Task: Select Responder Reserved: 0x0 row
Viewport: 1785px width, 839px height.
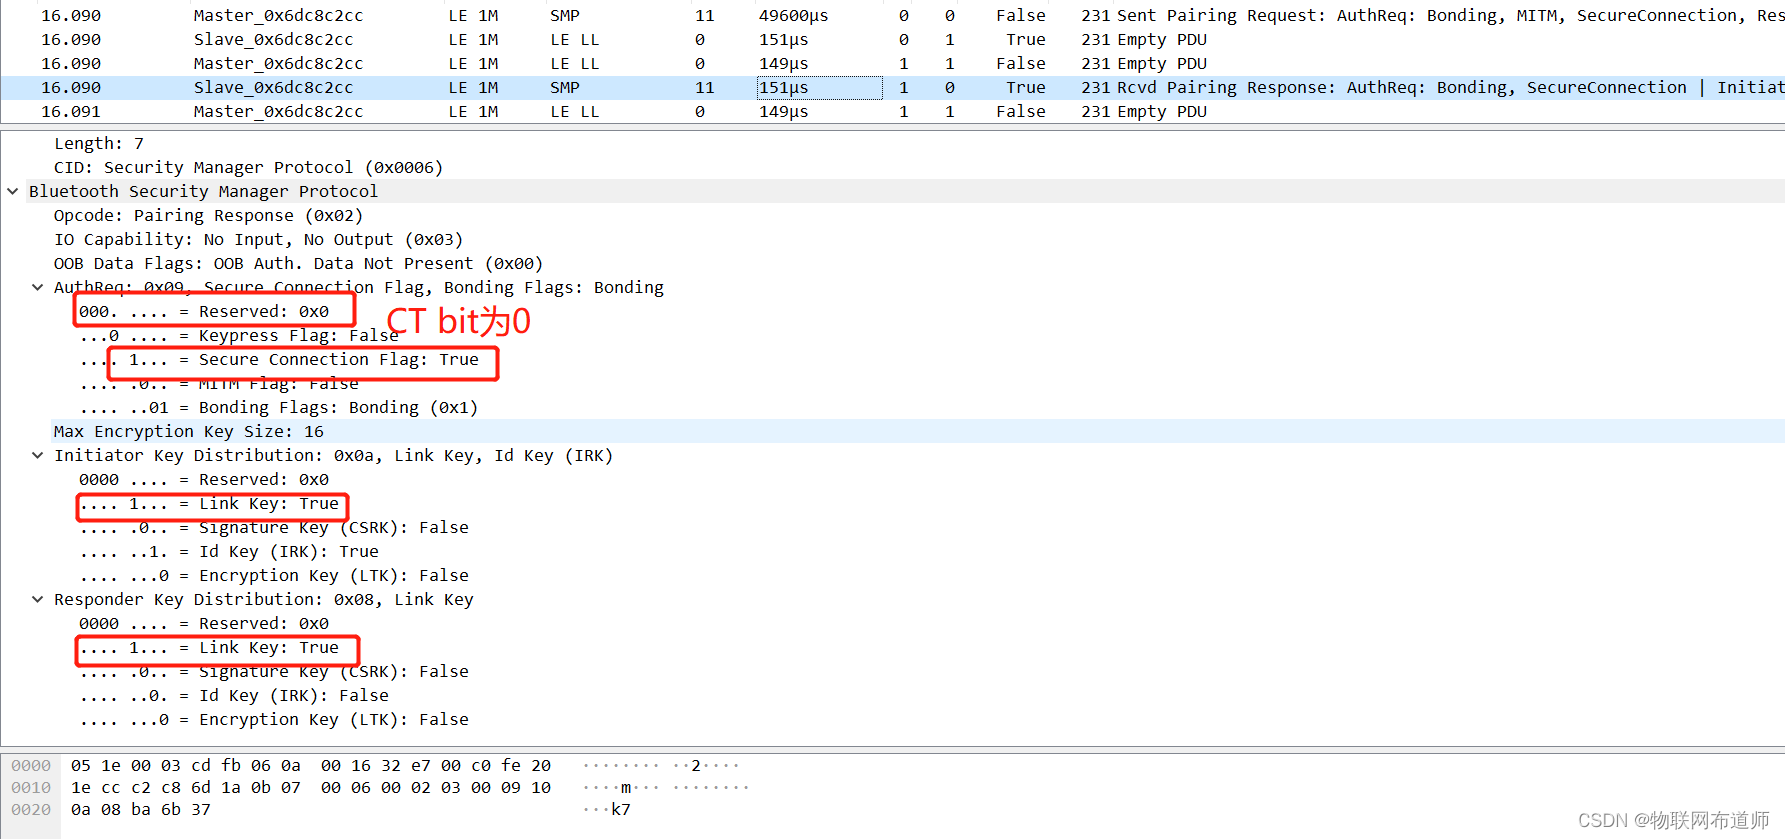Action: point(204,623)
